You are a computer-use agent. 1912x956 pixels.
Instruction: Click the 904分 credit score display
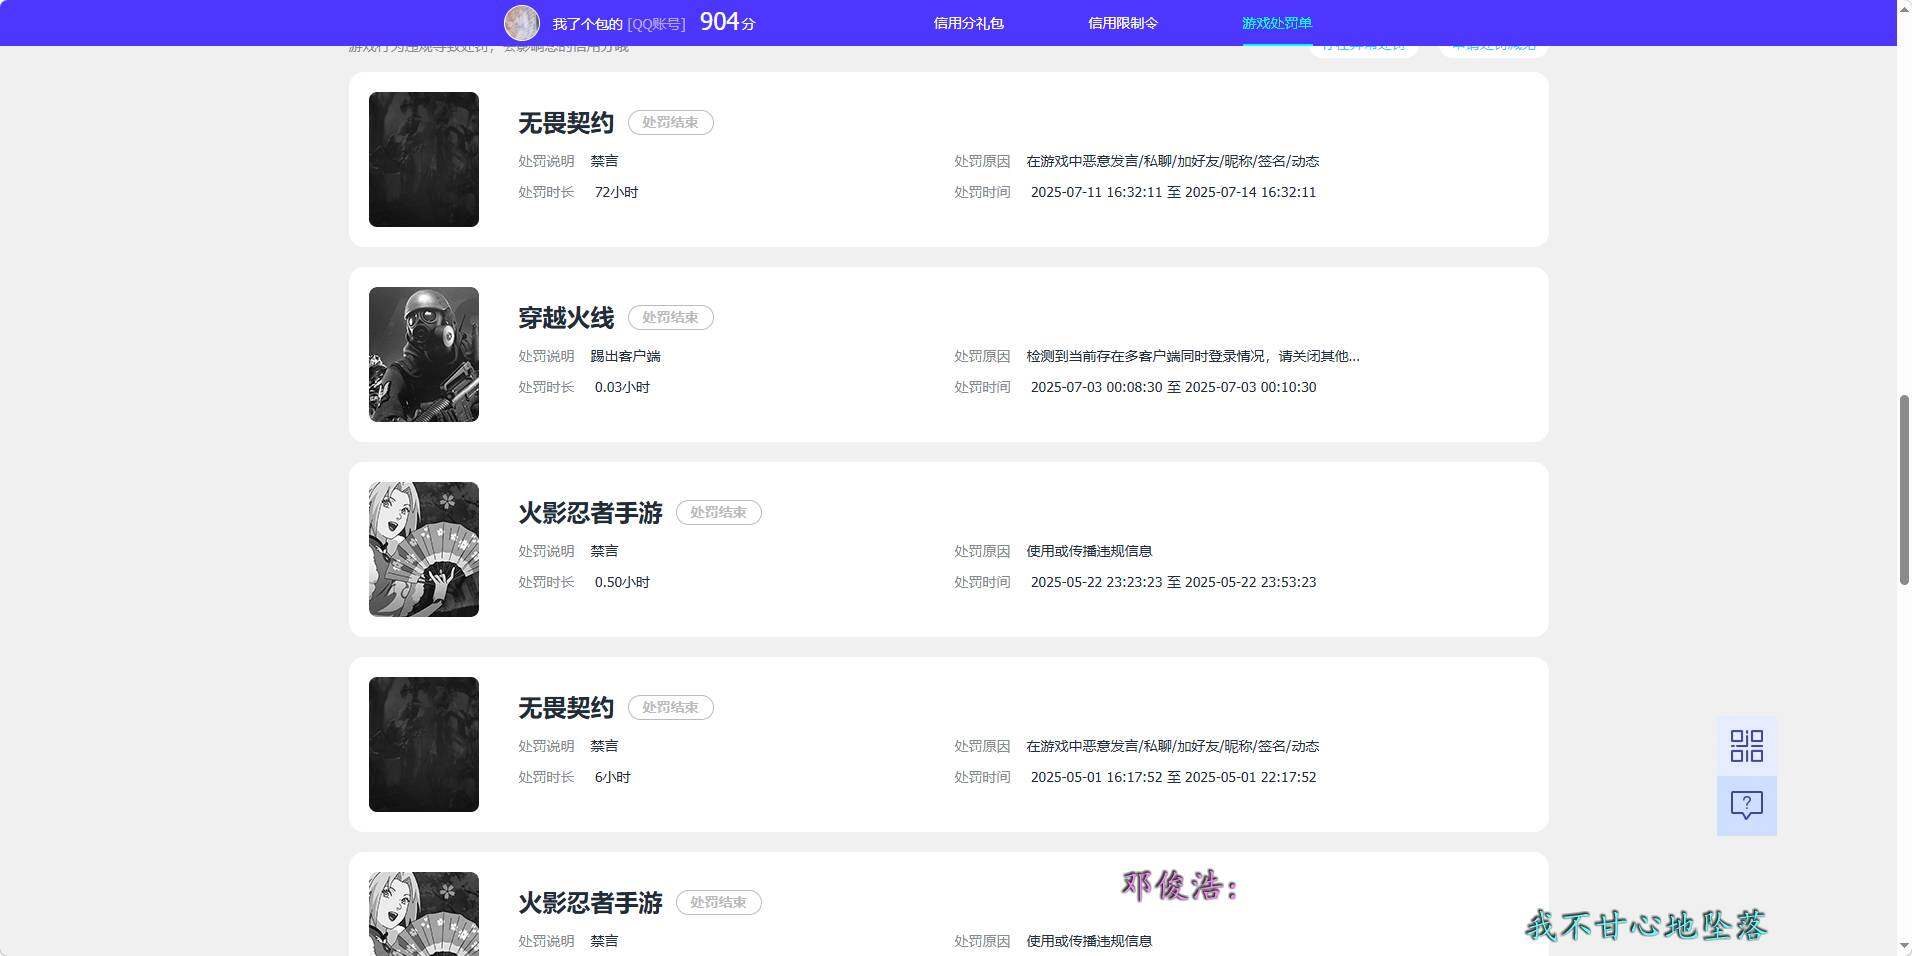click(x=728, y=21)
